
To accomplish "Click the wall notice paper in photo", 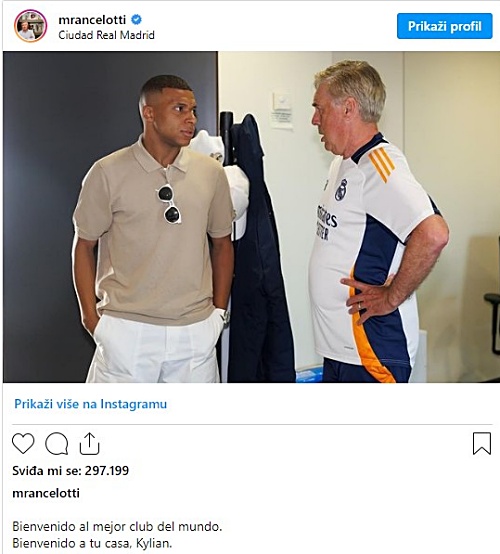I will pos(282,110).
